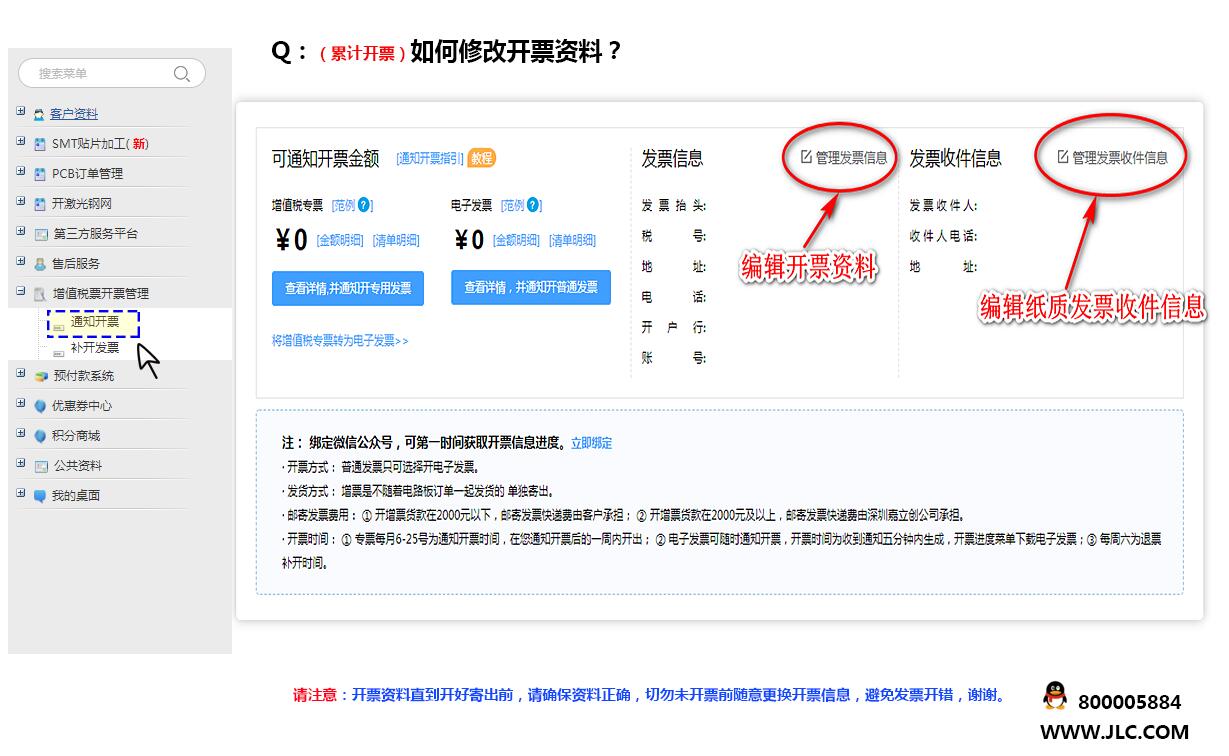Open the 补开发票 submenu item
1229x756 pixels.
(95, 348)
